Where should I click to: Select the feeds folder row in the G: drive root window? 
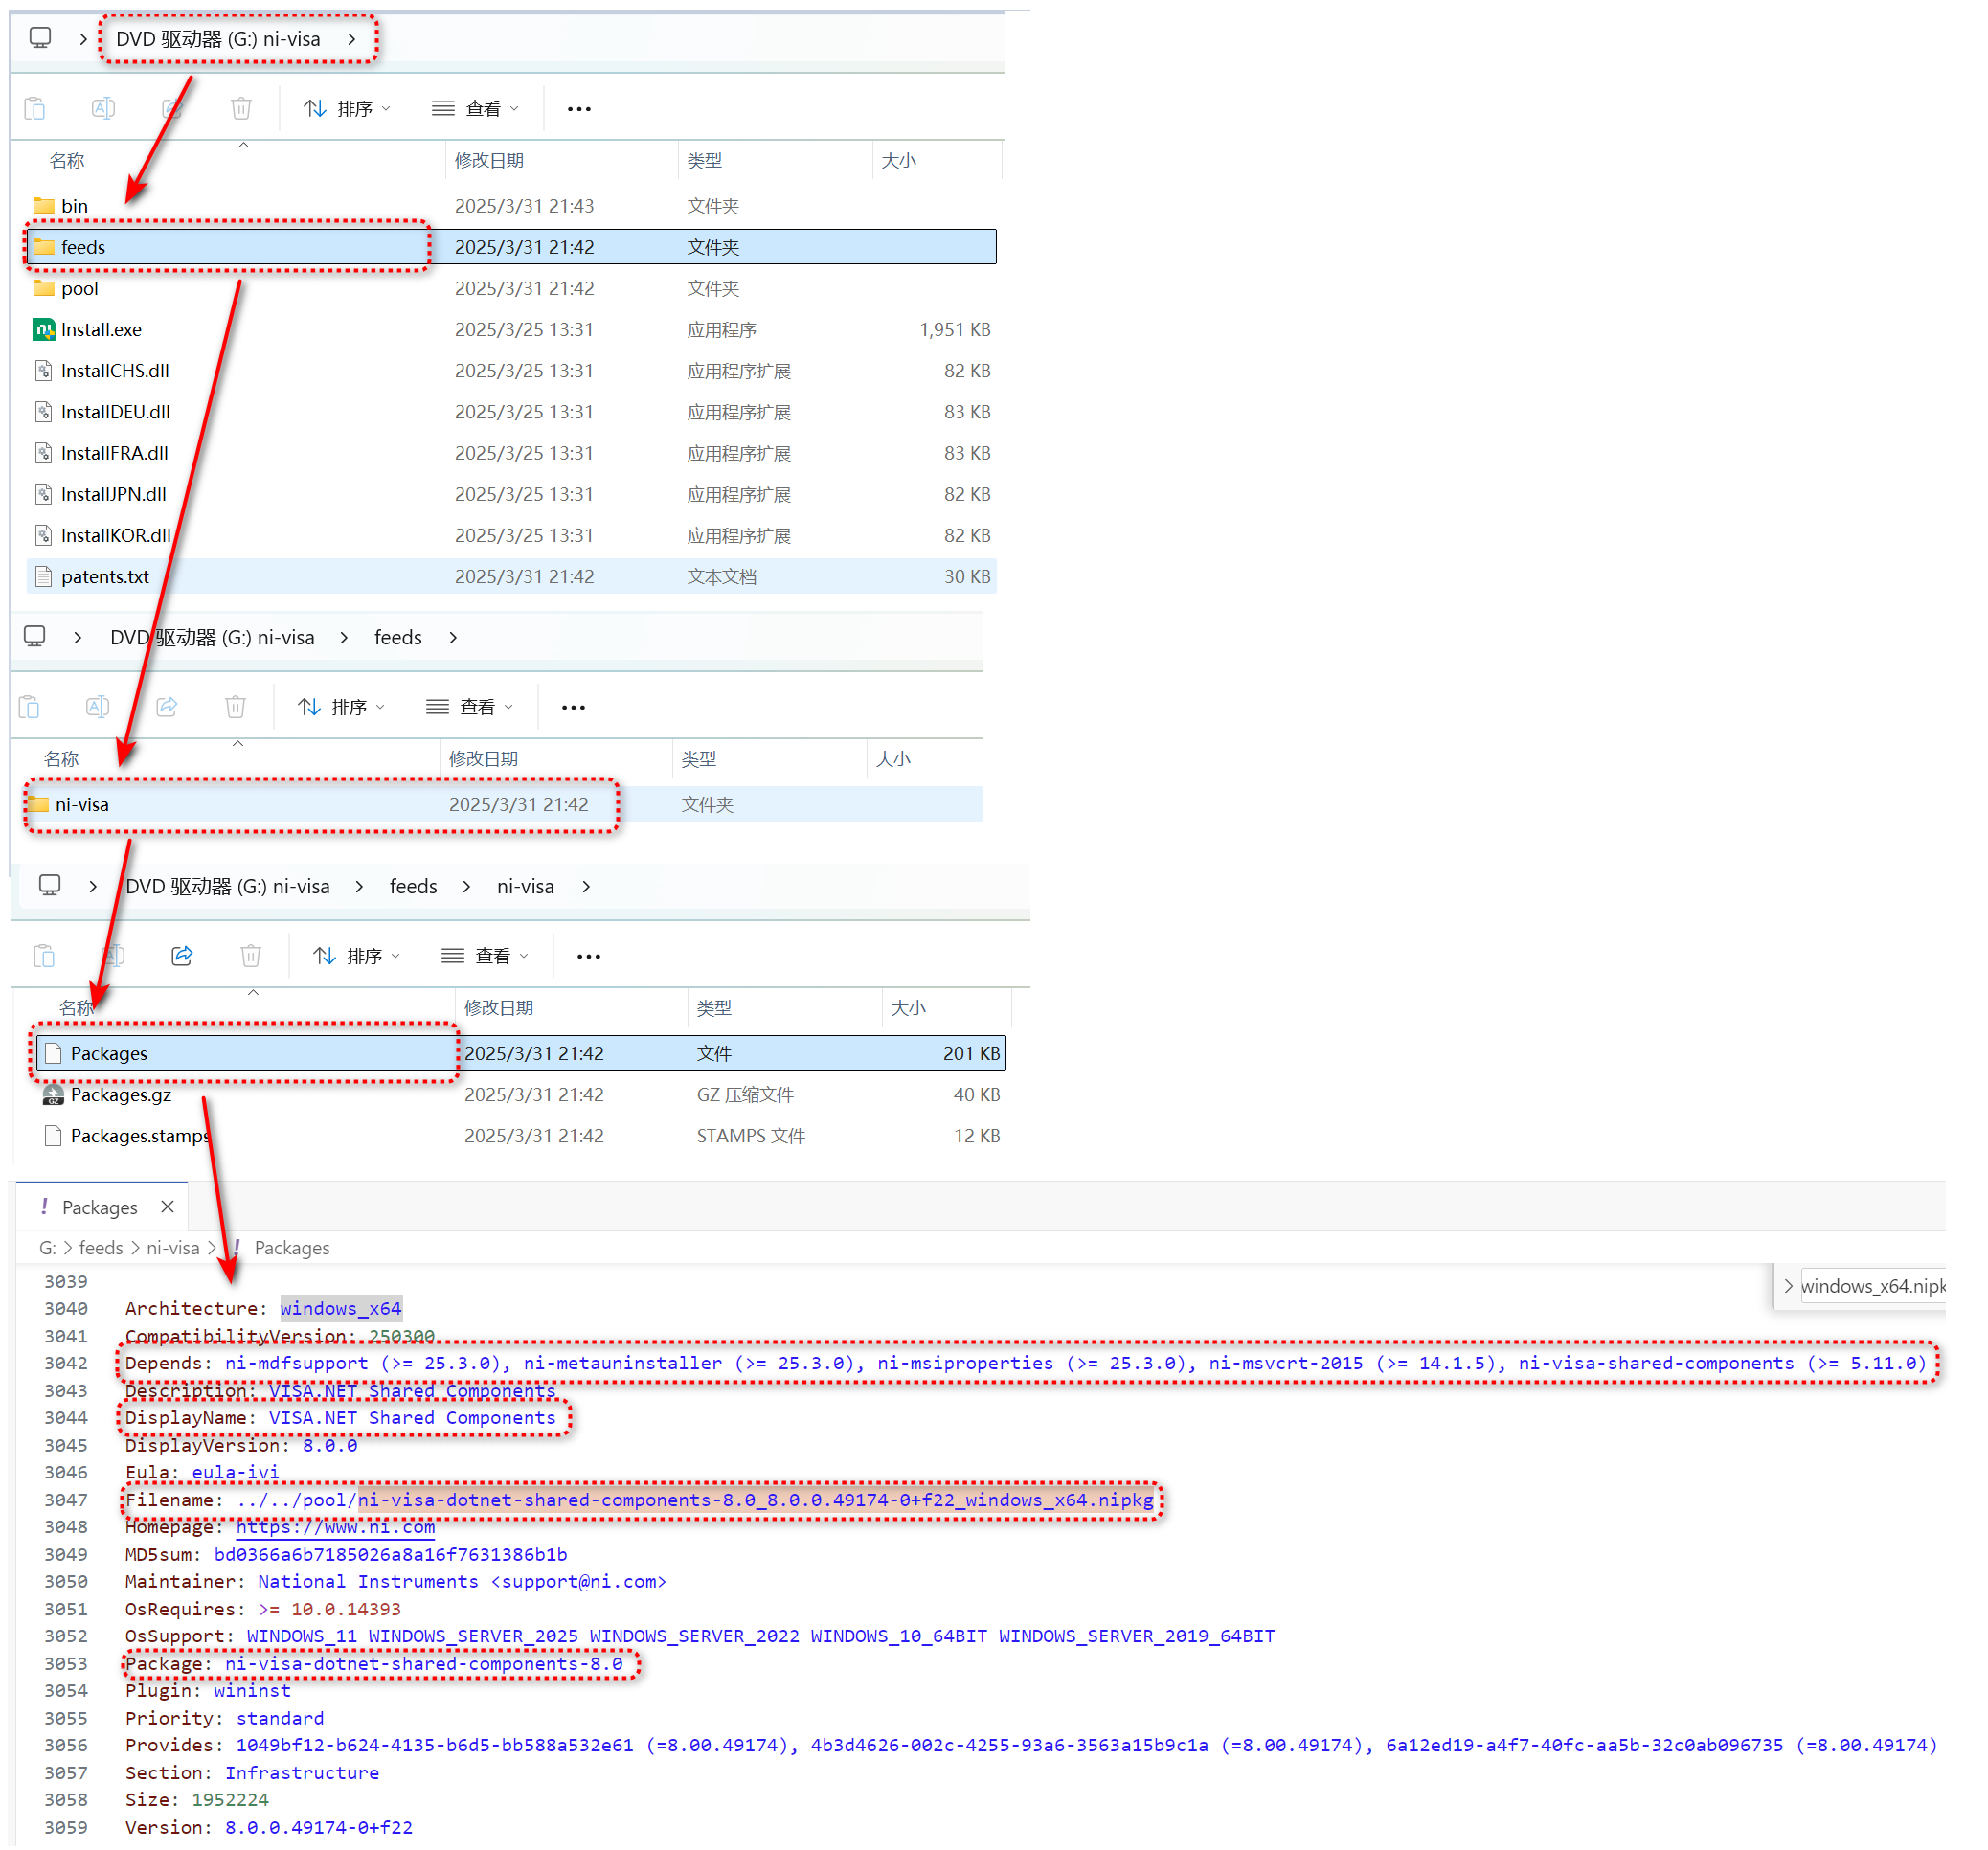click(511, 247)
